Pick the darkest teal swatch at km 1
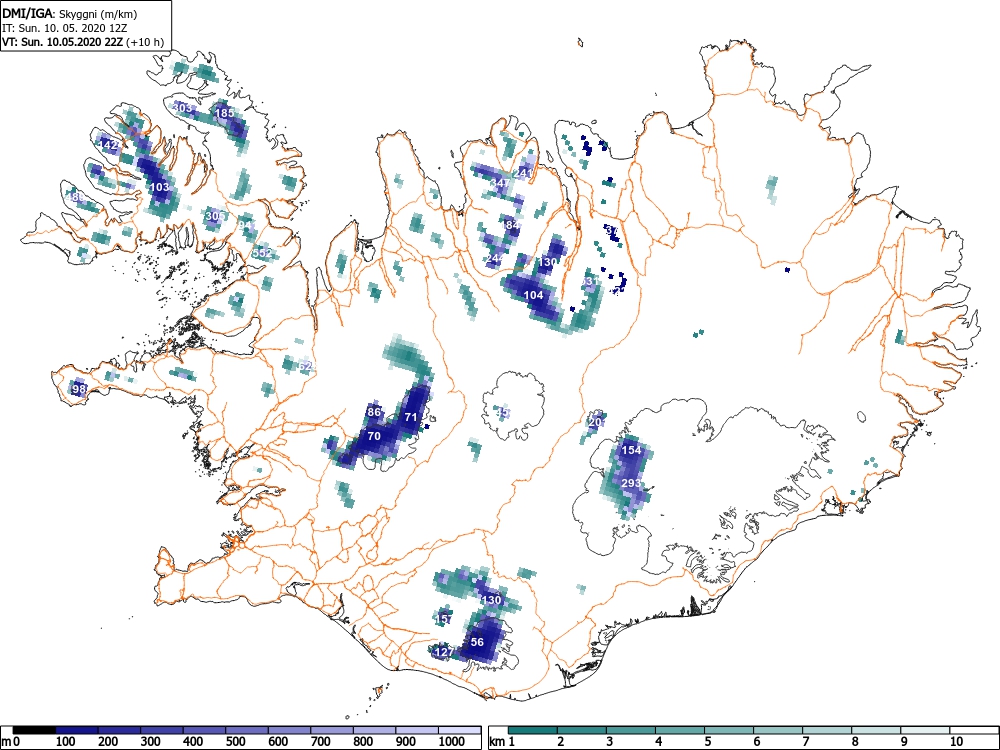The width and height of the screenshot is (1000, 750). point(533,730)
